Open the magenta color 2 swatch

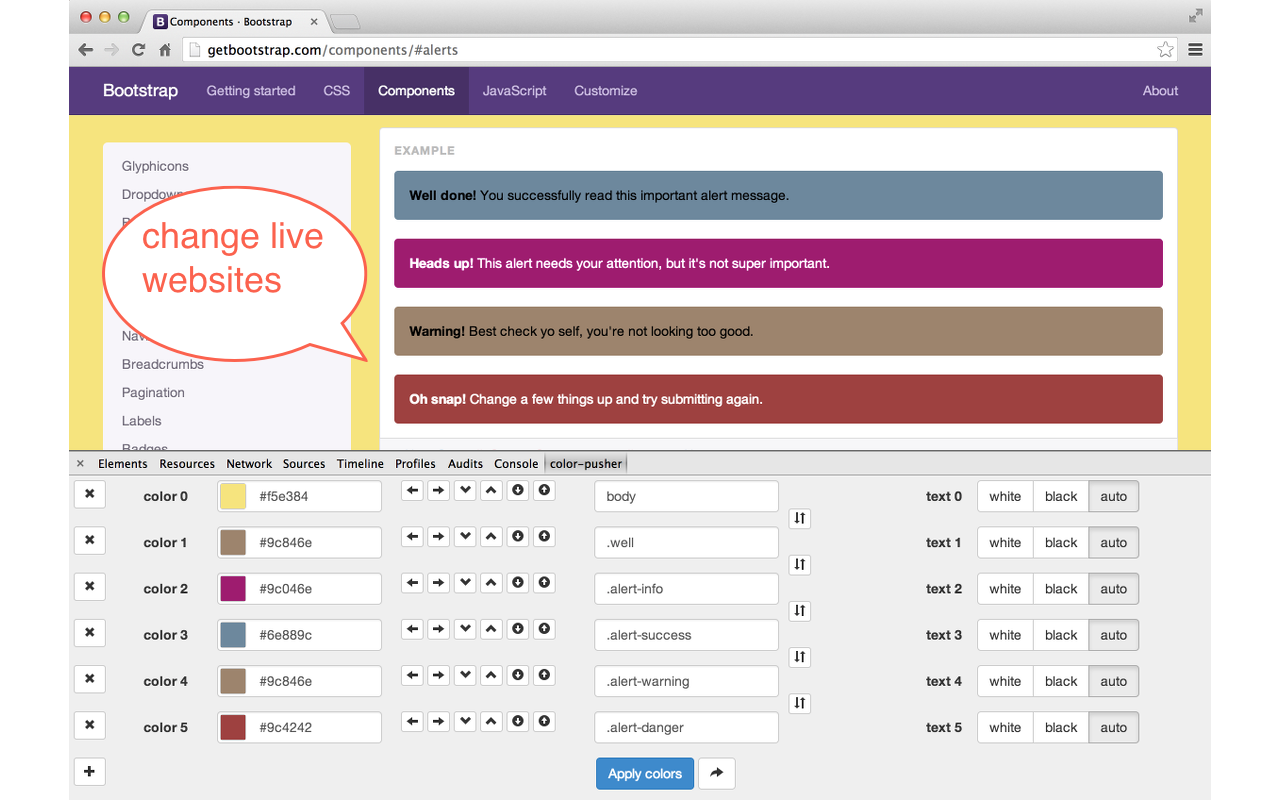coord(233,589)
